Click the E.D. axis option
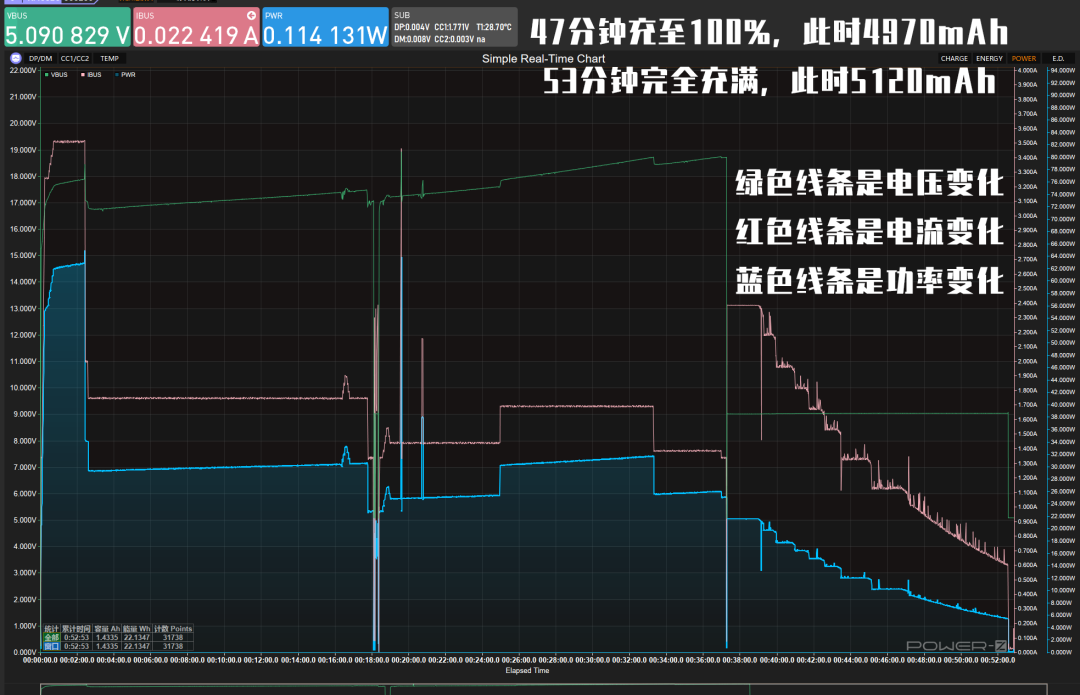 1057,59
